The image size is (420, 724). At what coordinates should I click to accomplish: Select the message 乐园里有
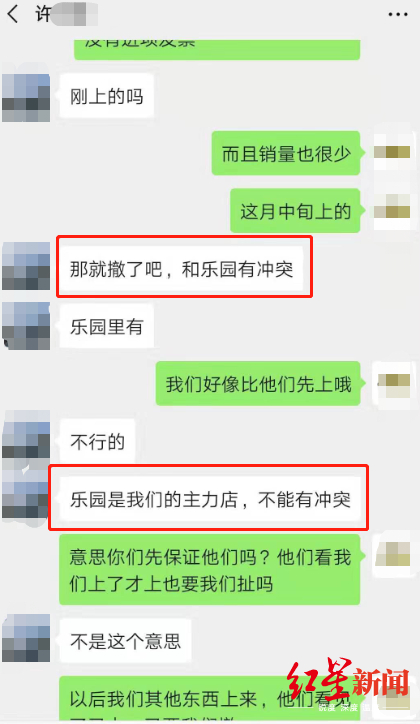coord(107,326)
